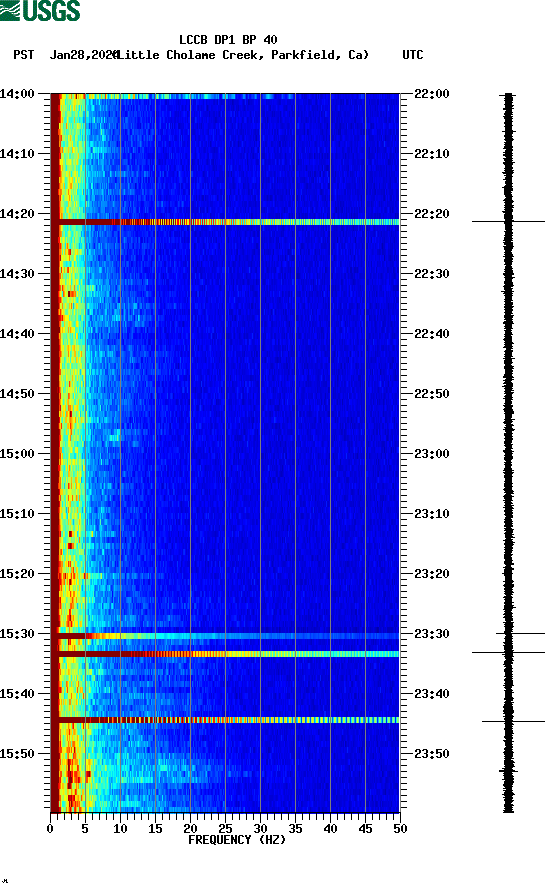Screen dimensions: 552x892
Task: Click the 14:30 PST time label
Action: coord(17,274)
